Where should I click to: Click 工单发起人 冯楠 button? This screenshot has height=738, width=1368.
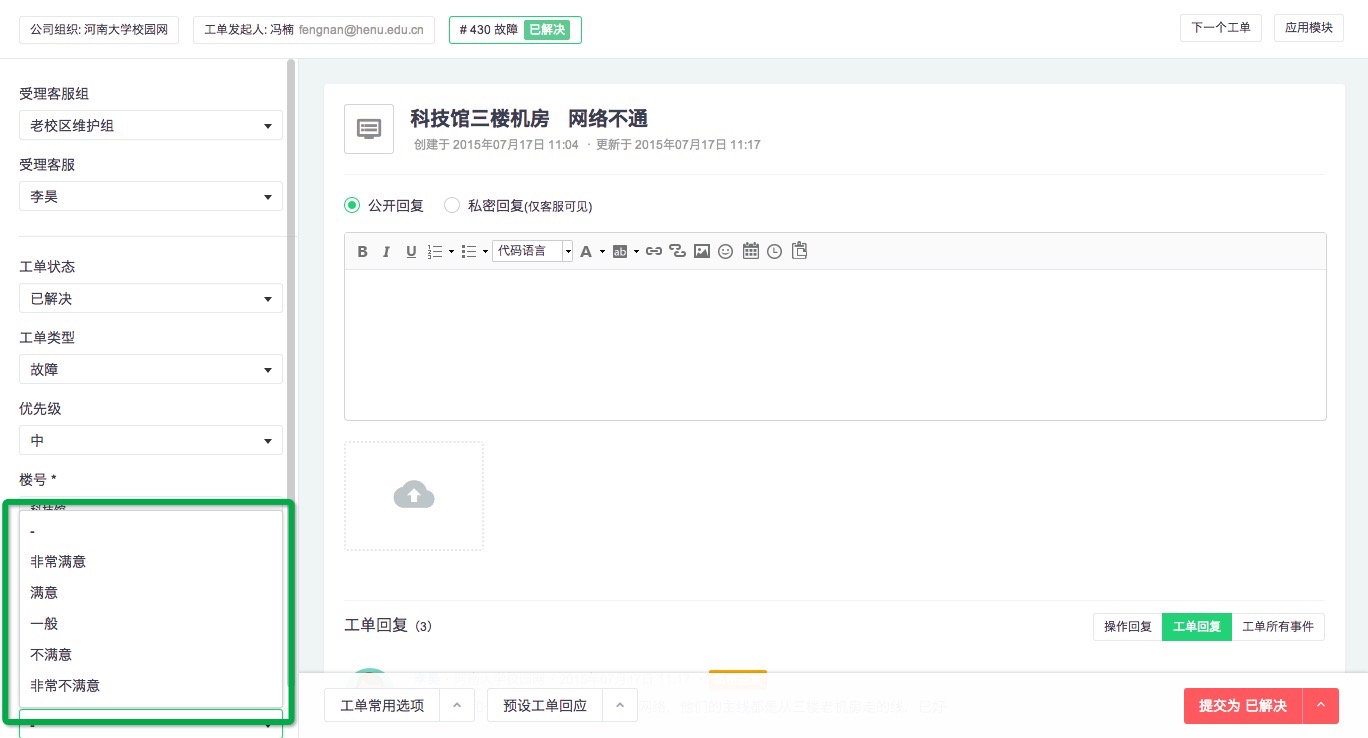pyautogui.click(x=313, y=29)
